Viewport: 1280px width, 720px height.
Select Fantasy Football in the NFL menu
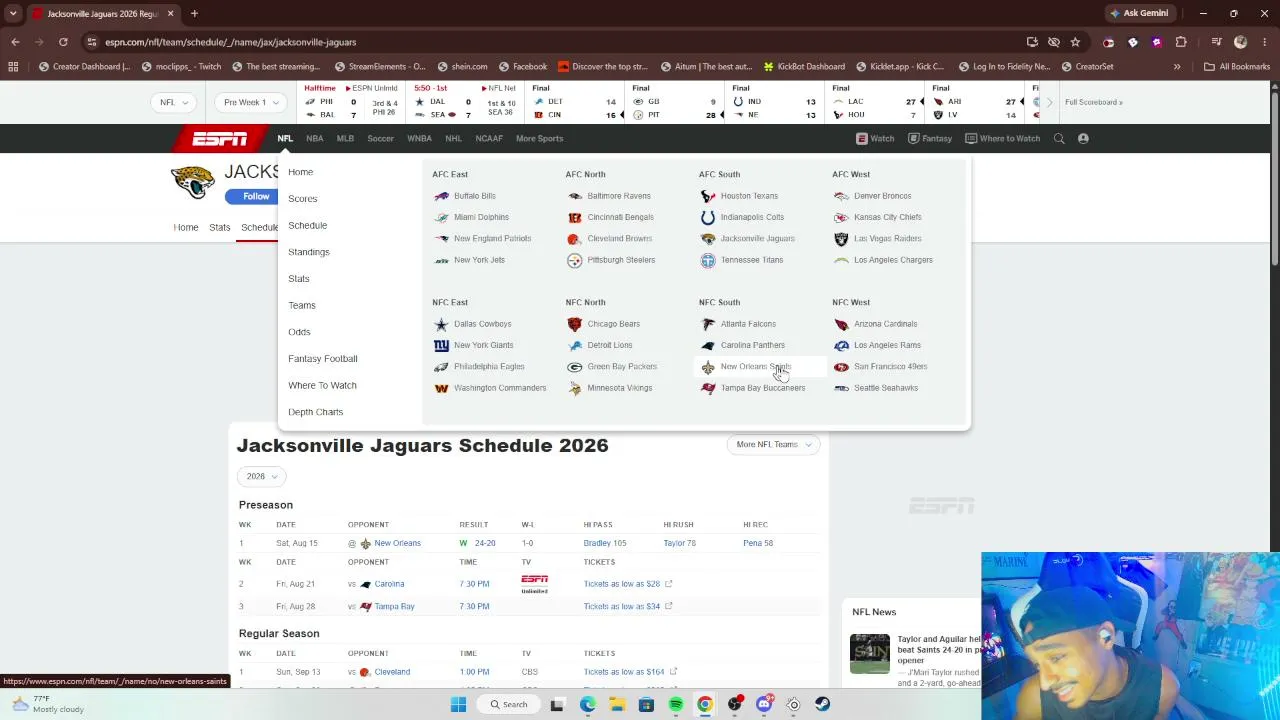323,359
